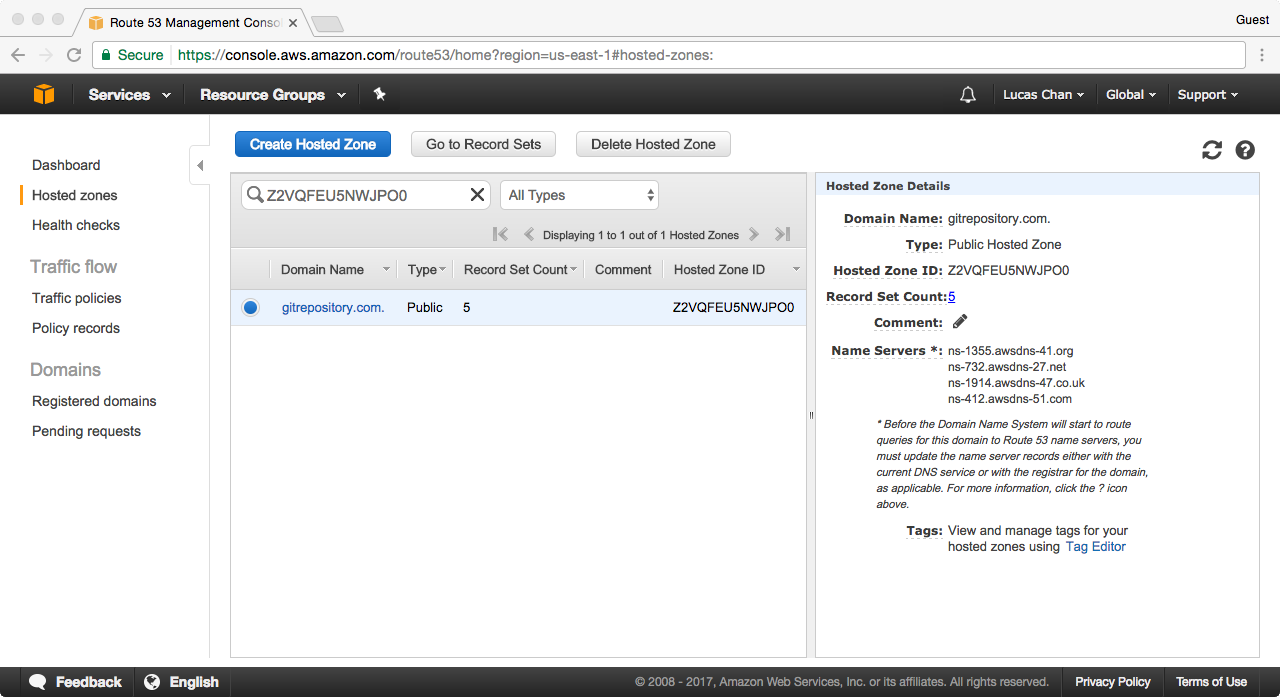Select the gitrepository.com radio button

(x=250, y=307)
